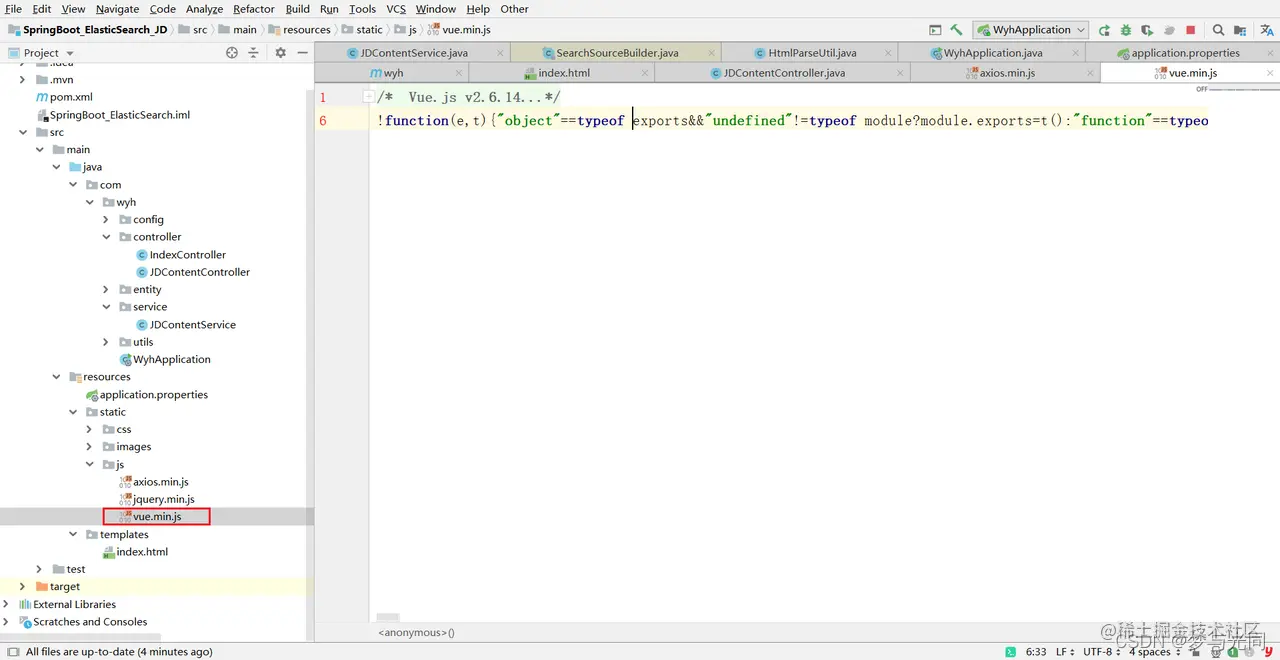Click the <anonymous>() breadcrumb below editor
The width and height of the screenshot is (1280, 660).
tap(416, 632)
